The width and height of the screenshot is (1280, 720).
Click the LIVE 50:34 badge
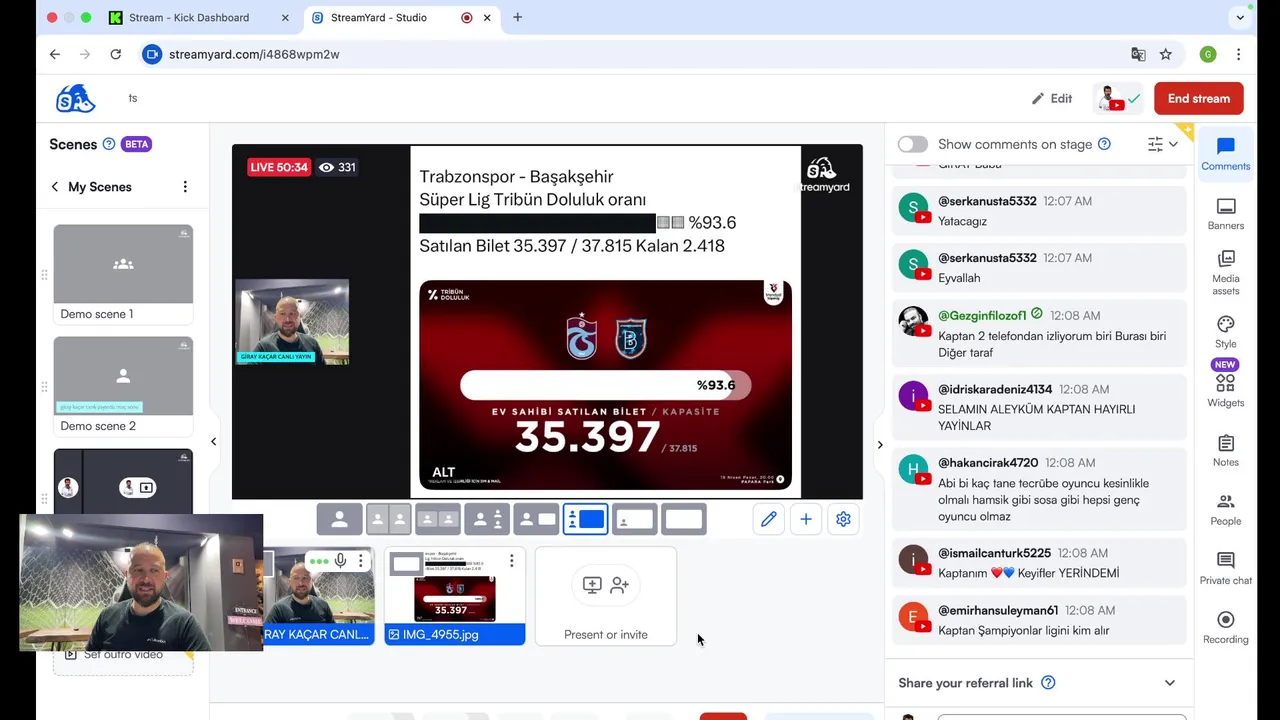tap(278, 167)
